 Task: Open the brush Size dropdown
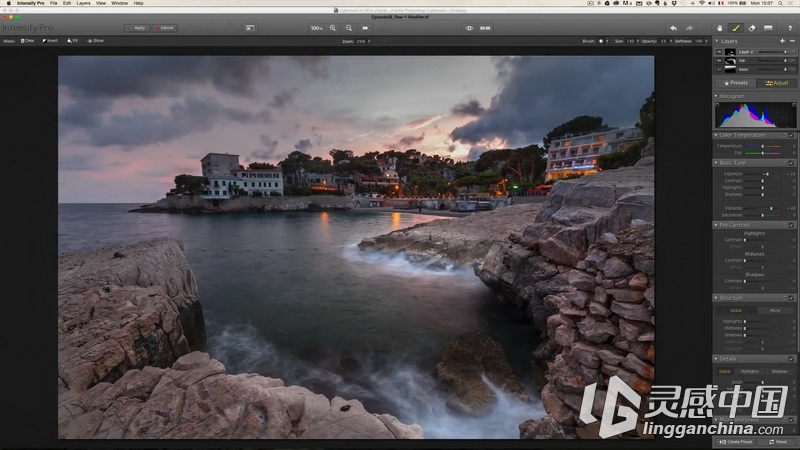632,41
